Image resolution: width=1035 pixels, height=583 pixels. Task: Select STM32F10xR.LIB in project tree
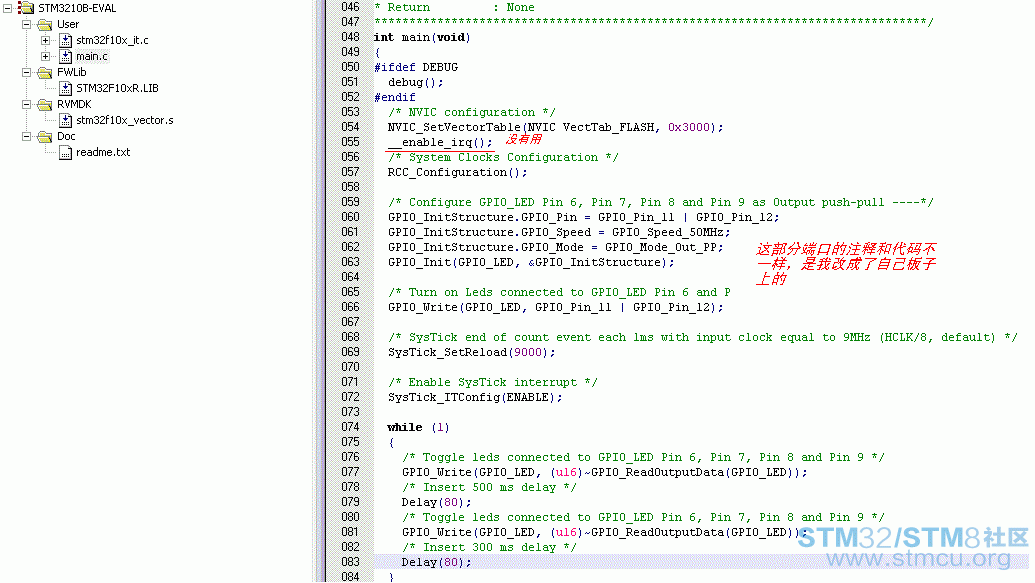point(117,88)
